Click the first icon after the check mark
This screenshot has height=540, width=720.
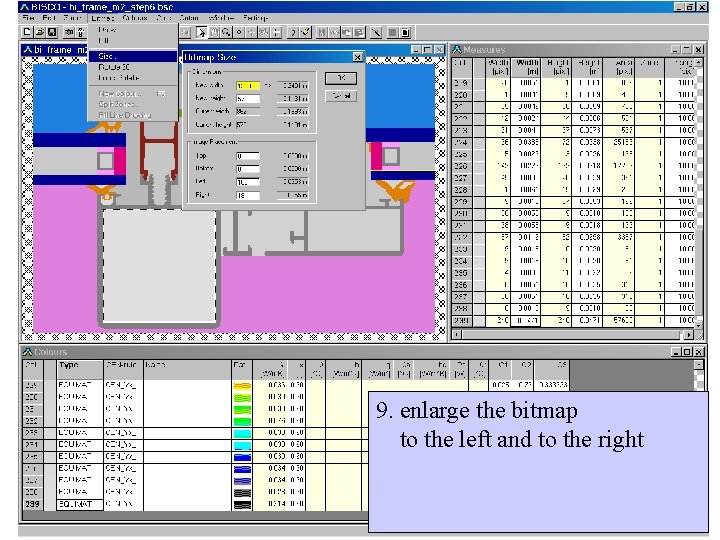point(322,32)
